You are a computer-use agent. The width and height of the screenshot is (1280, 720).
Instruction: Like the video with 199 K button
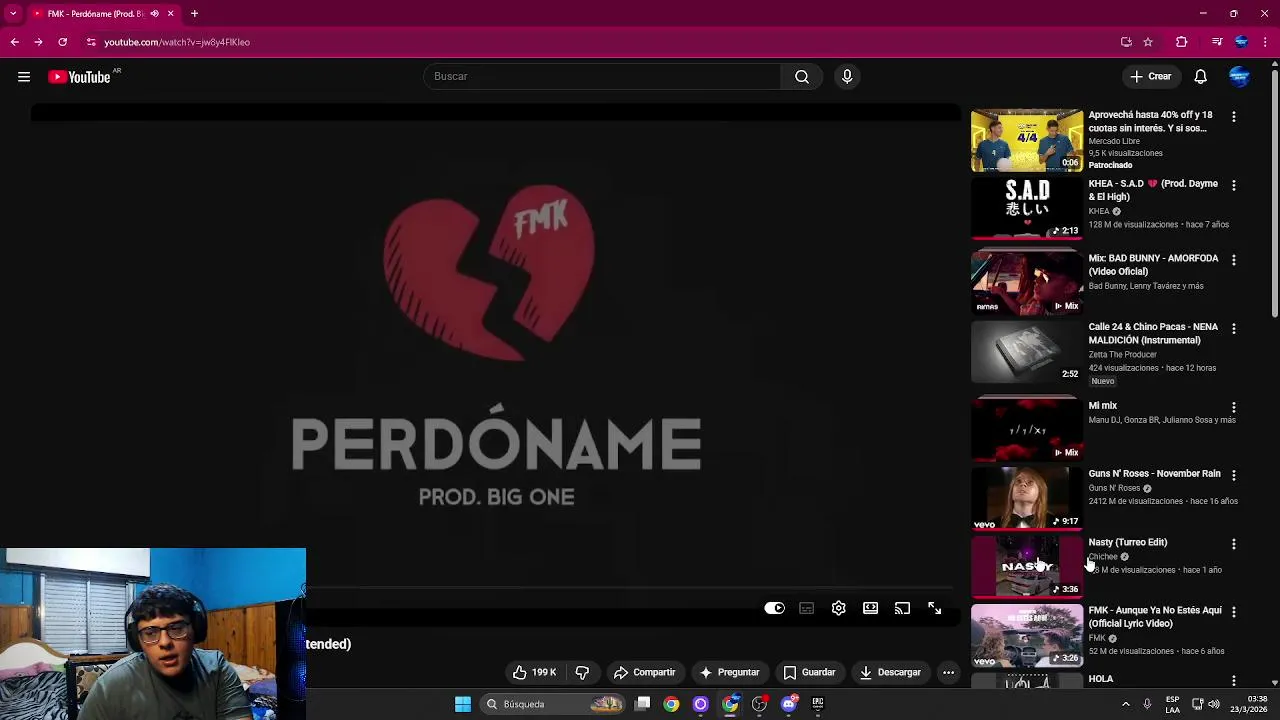pos(534,672)
